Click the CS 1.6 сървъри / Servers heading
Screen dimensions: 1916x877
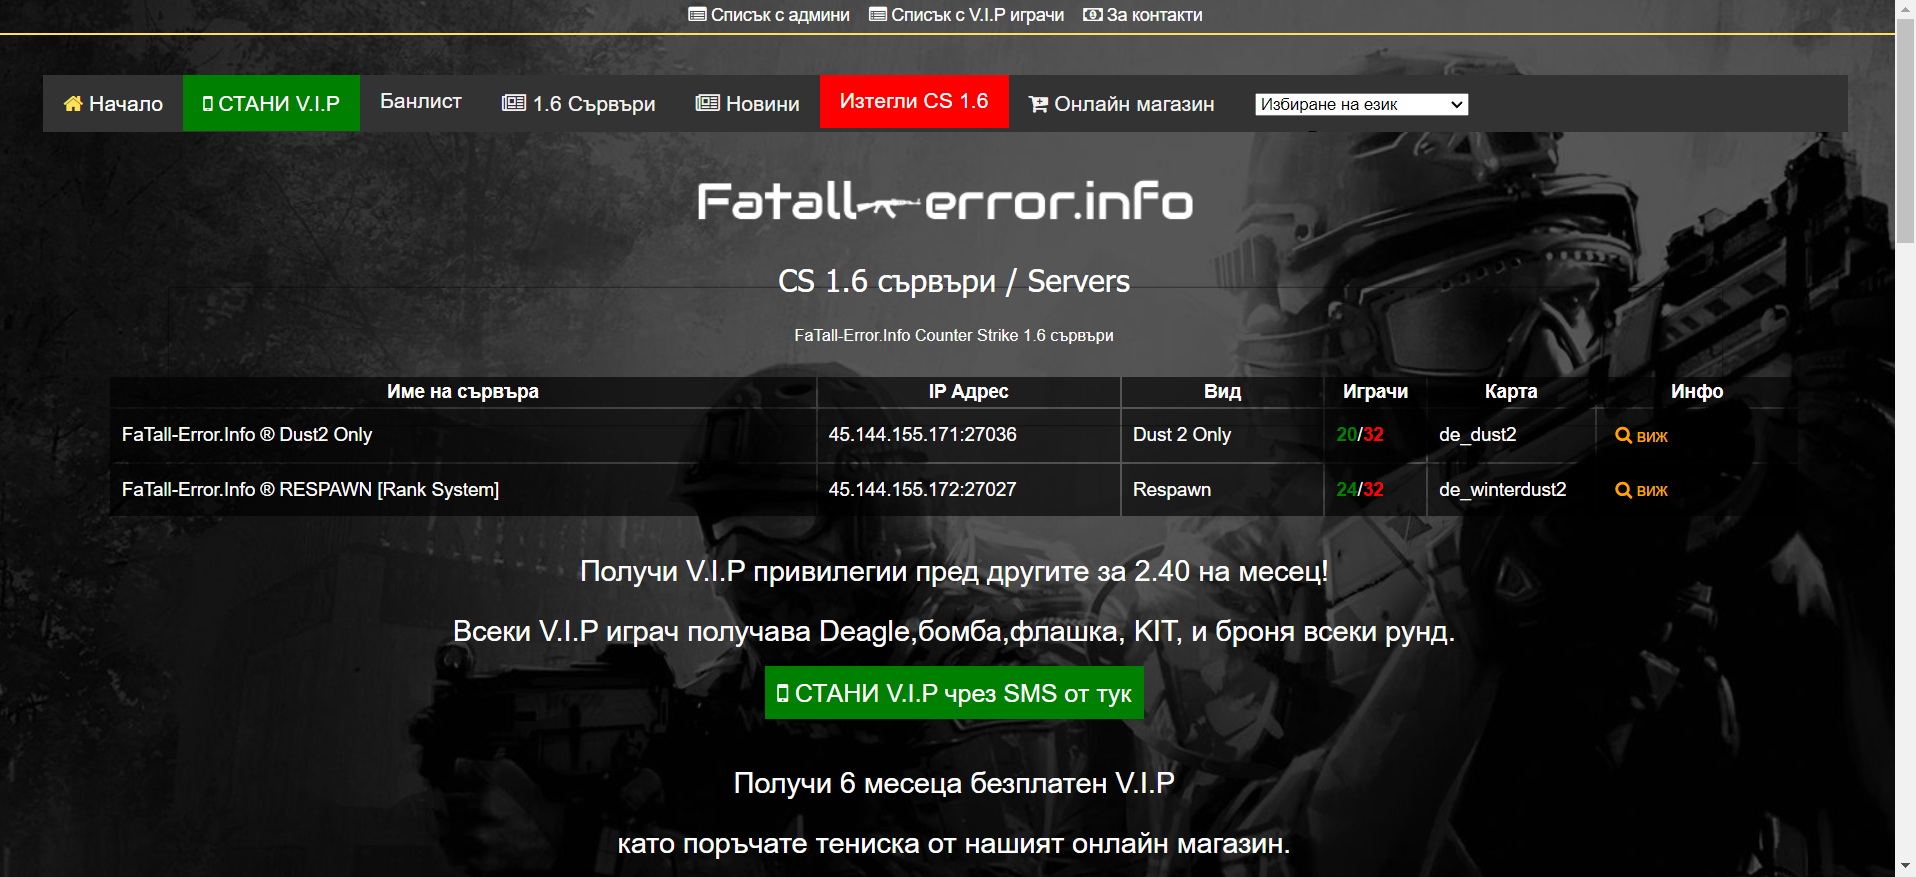click(954, 282)
